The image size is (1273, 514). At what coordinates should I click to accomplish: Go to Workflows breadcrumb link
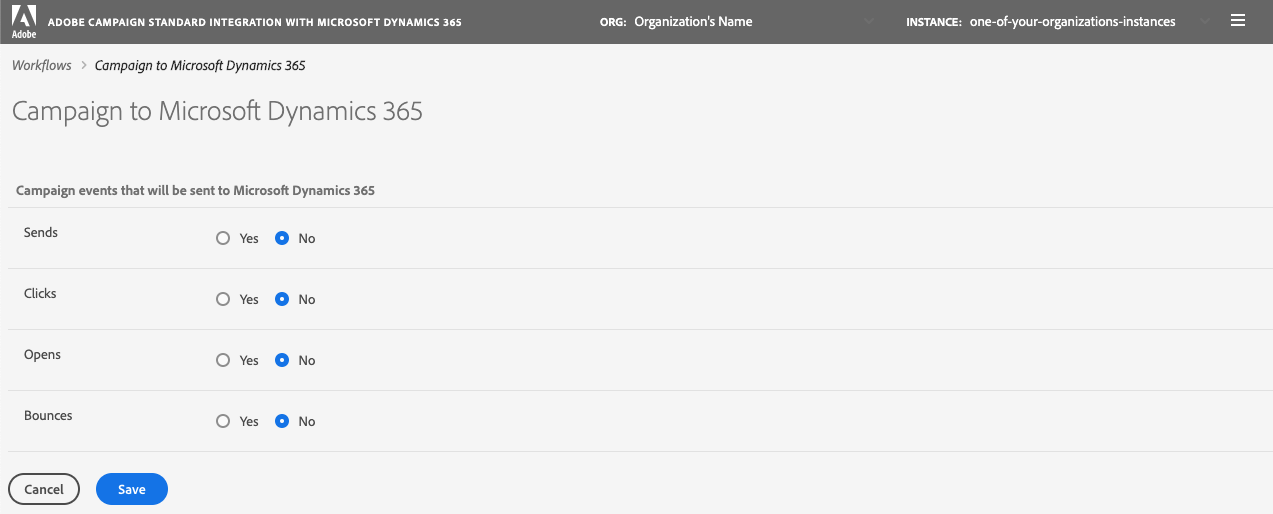(x=42, y=66)
